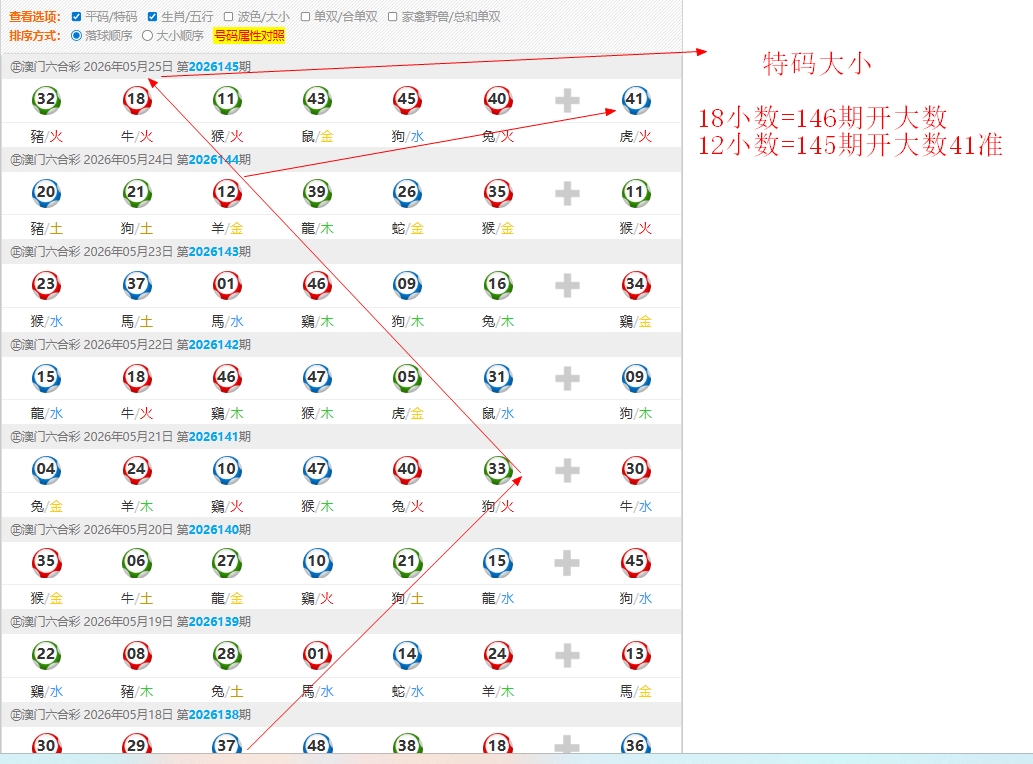
Task: Open the 2026141 period number link
Action: [213, 437]
